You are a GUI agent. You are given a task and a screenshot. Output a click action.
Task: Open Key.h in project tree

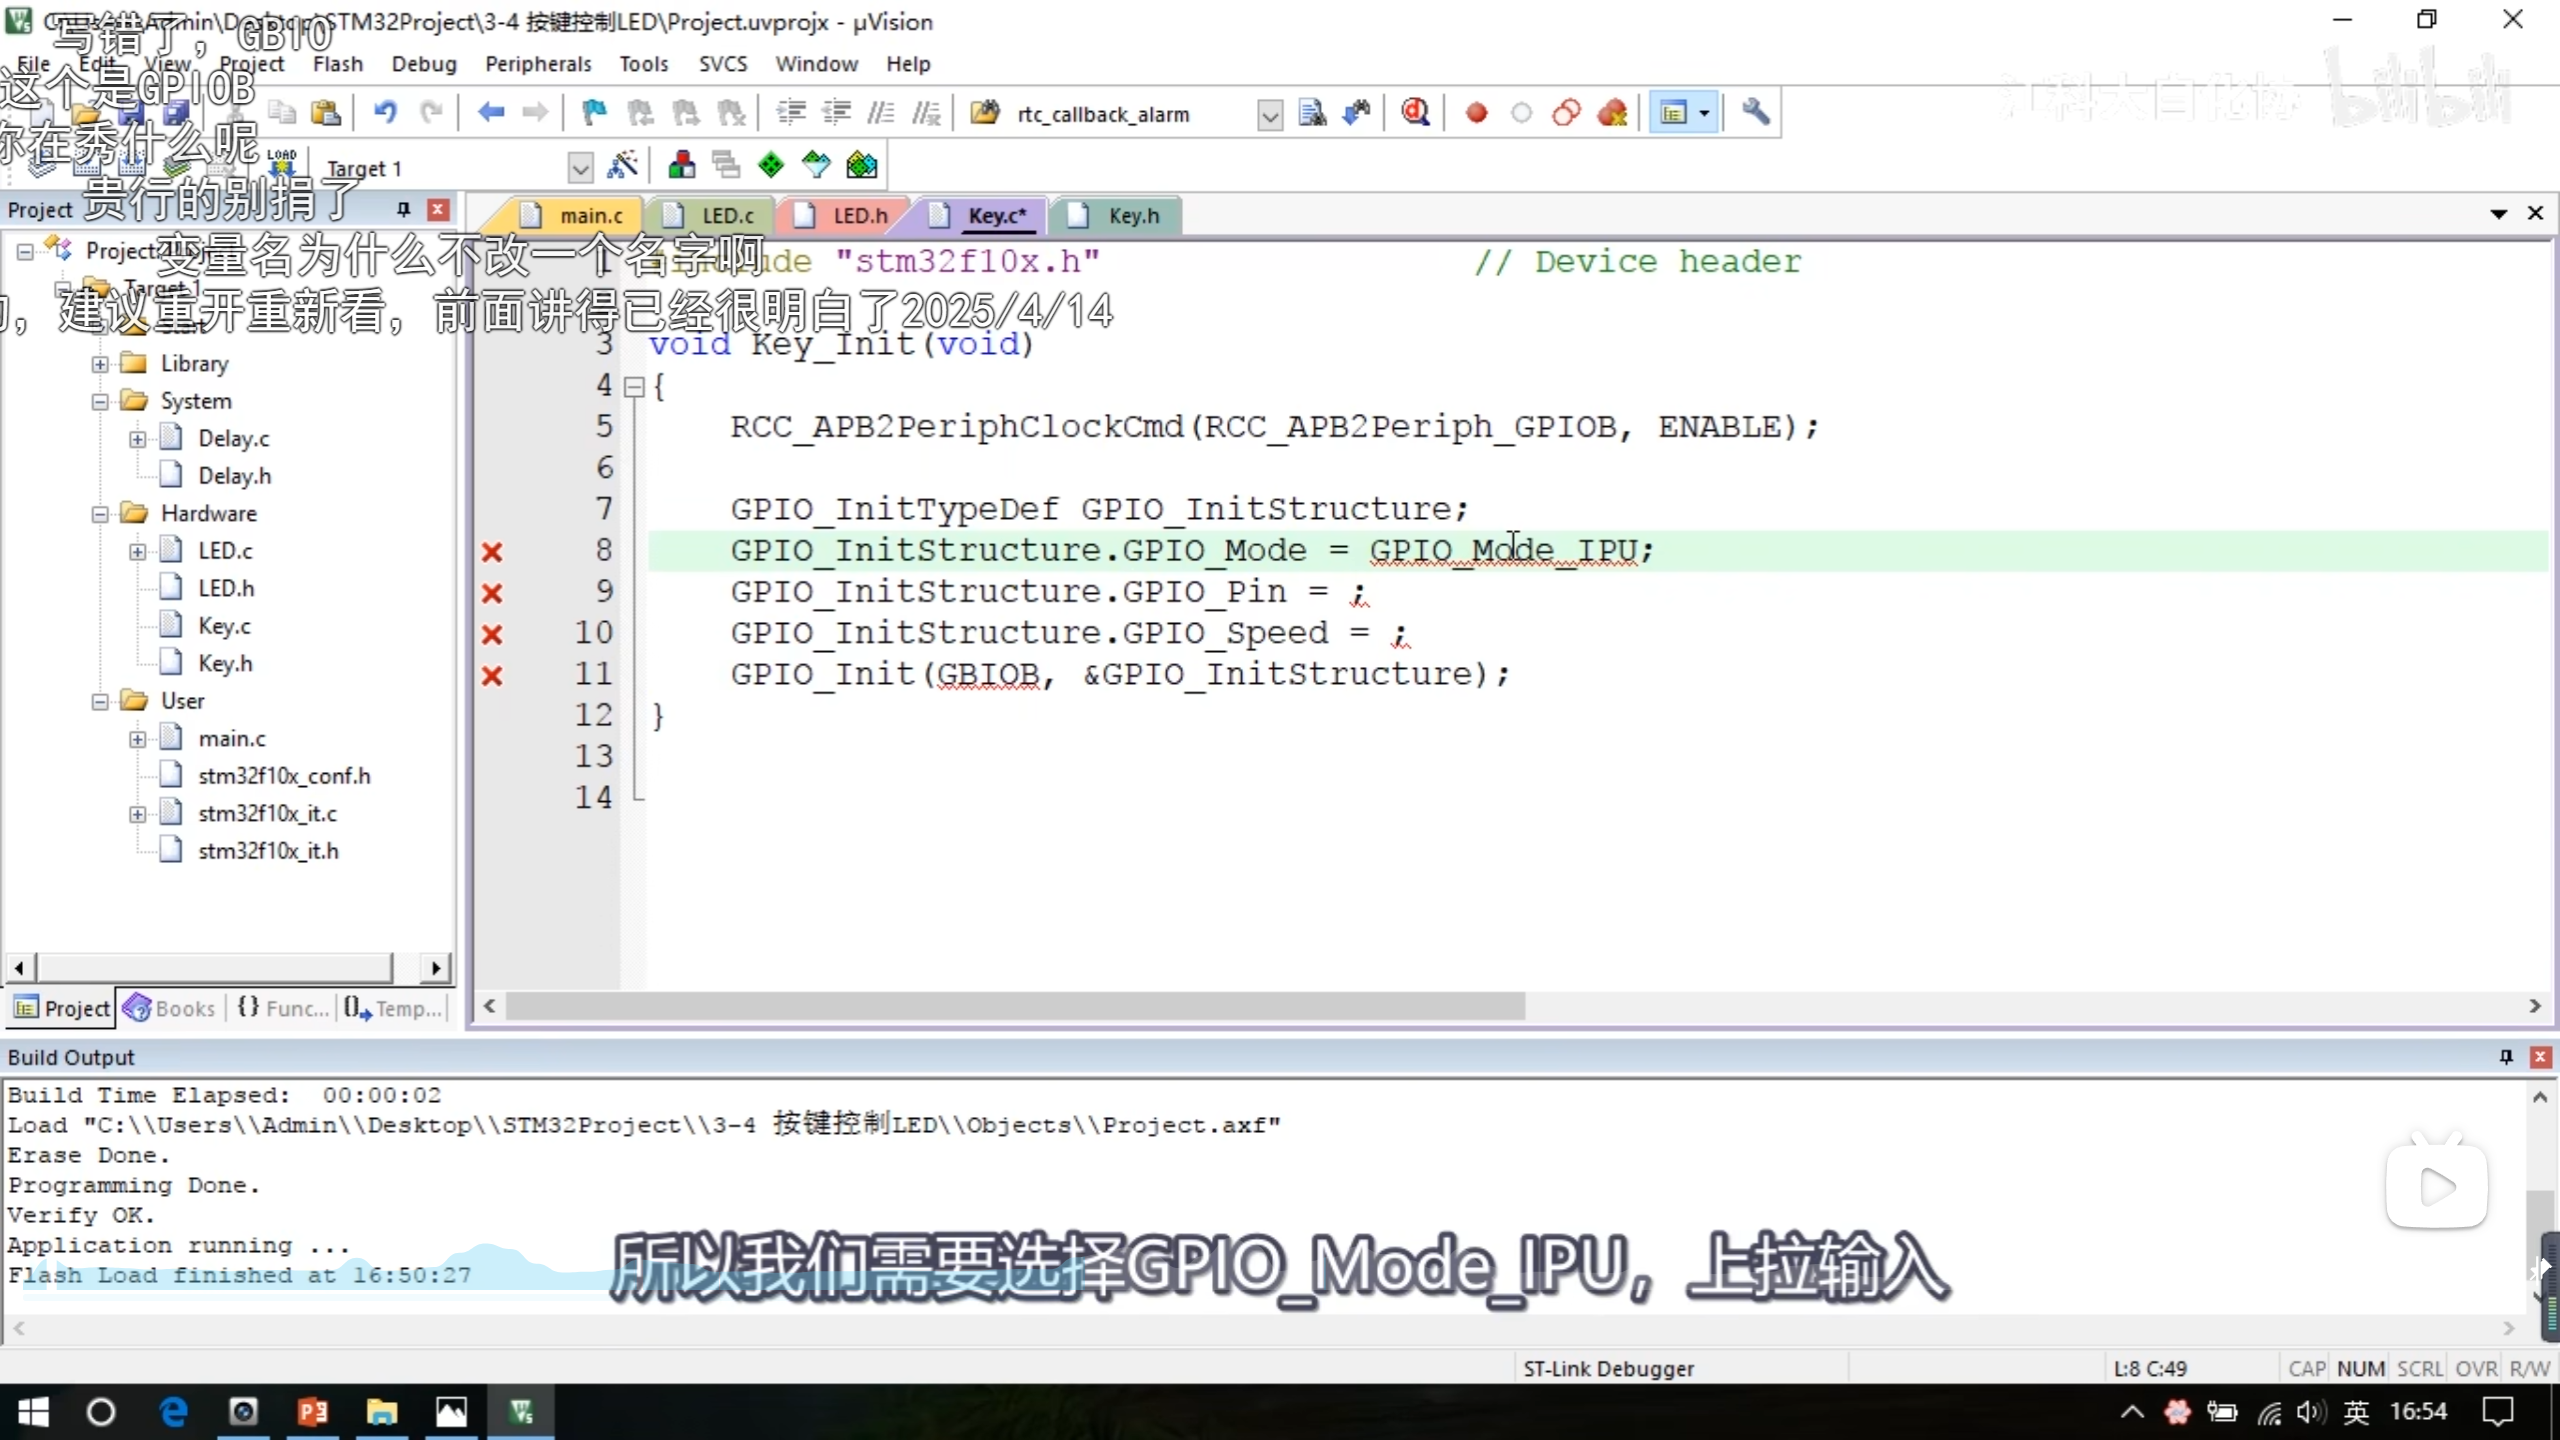[x=225, y=663]
